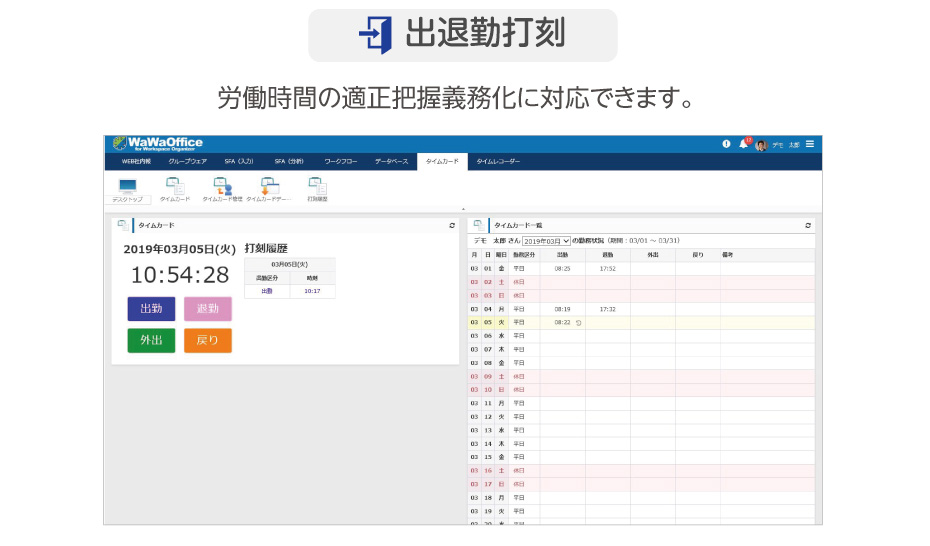Collapse the toolbar with small arrow

pos(463,209)
